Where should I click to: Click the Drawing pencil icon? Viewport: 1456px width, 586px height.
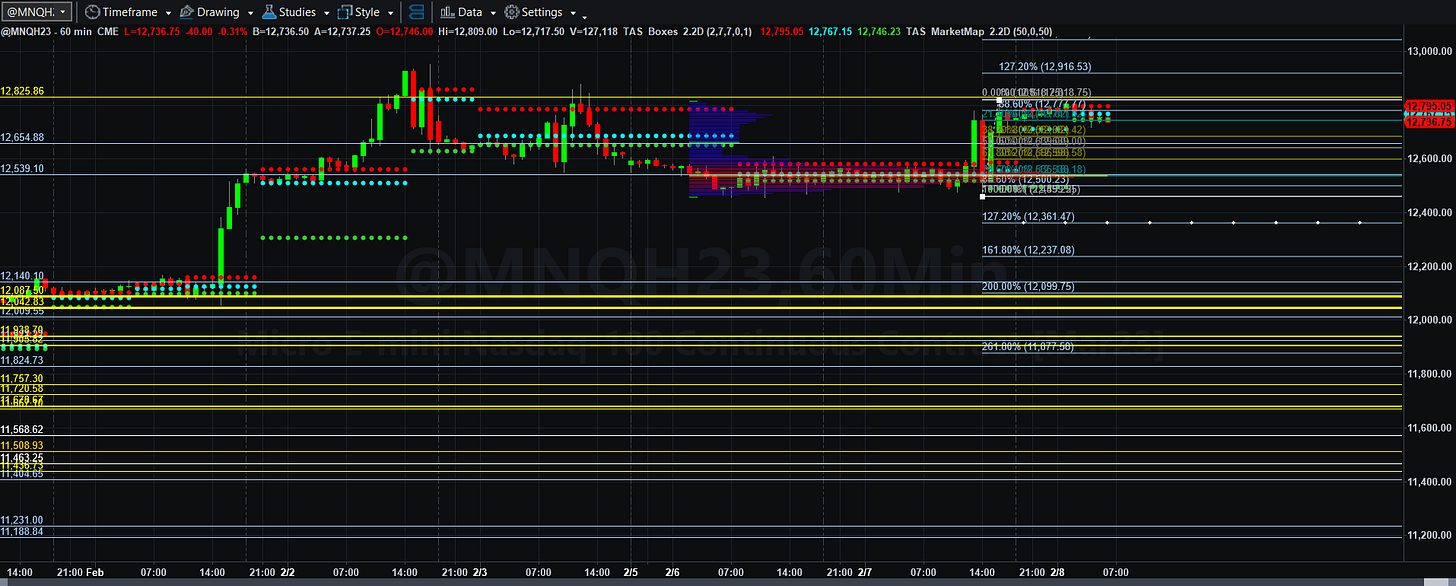[x=186, y=12]
